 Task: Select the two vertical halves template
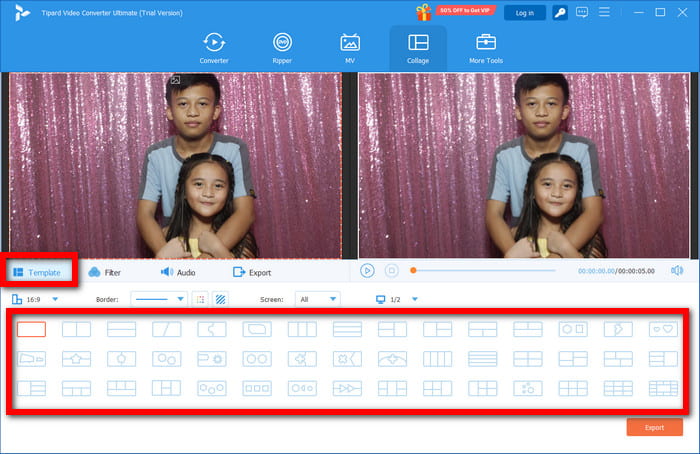pos(76,329)
